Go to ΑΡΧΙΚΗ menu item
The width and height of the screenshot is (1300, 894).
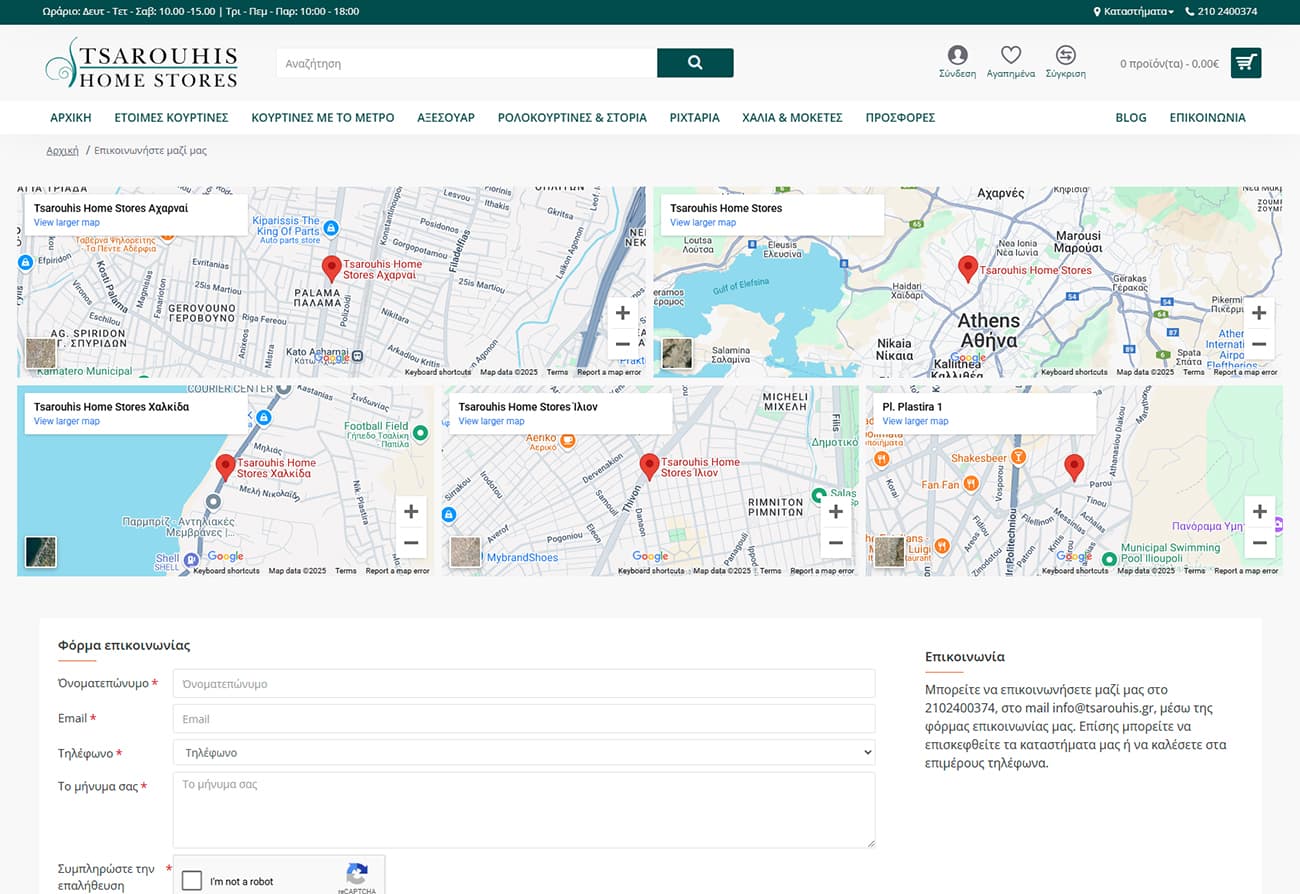pos(71,117)
